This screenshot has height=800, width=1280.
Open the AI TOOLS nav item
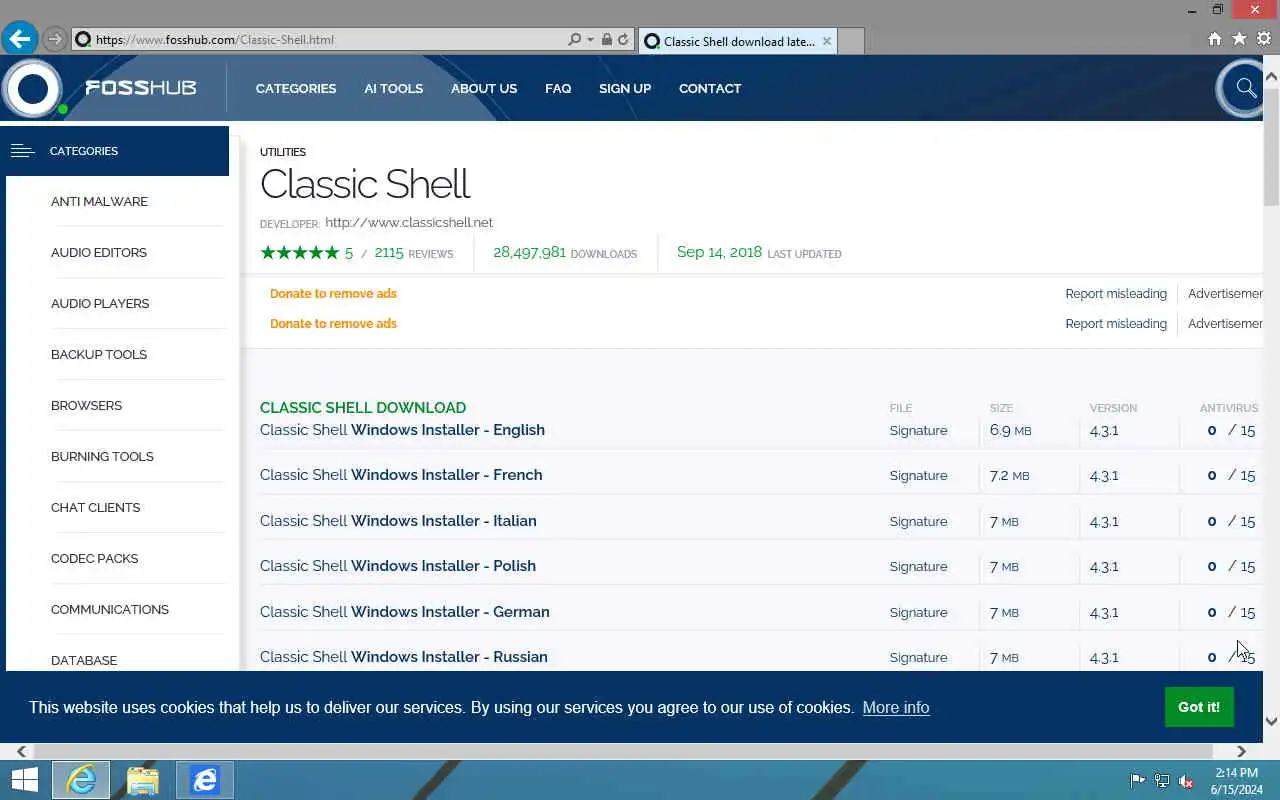393,88
